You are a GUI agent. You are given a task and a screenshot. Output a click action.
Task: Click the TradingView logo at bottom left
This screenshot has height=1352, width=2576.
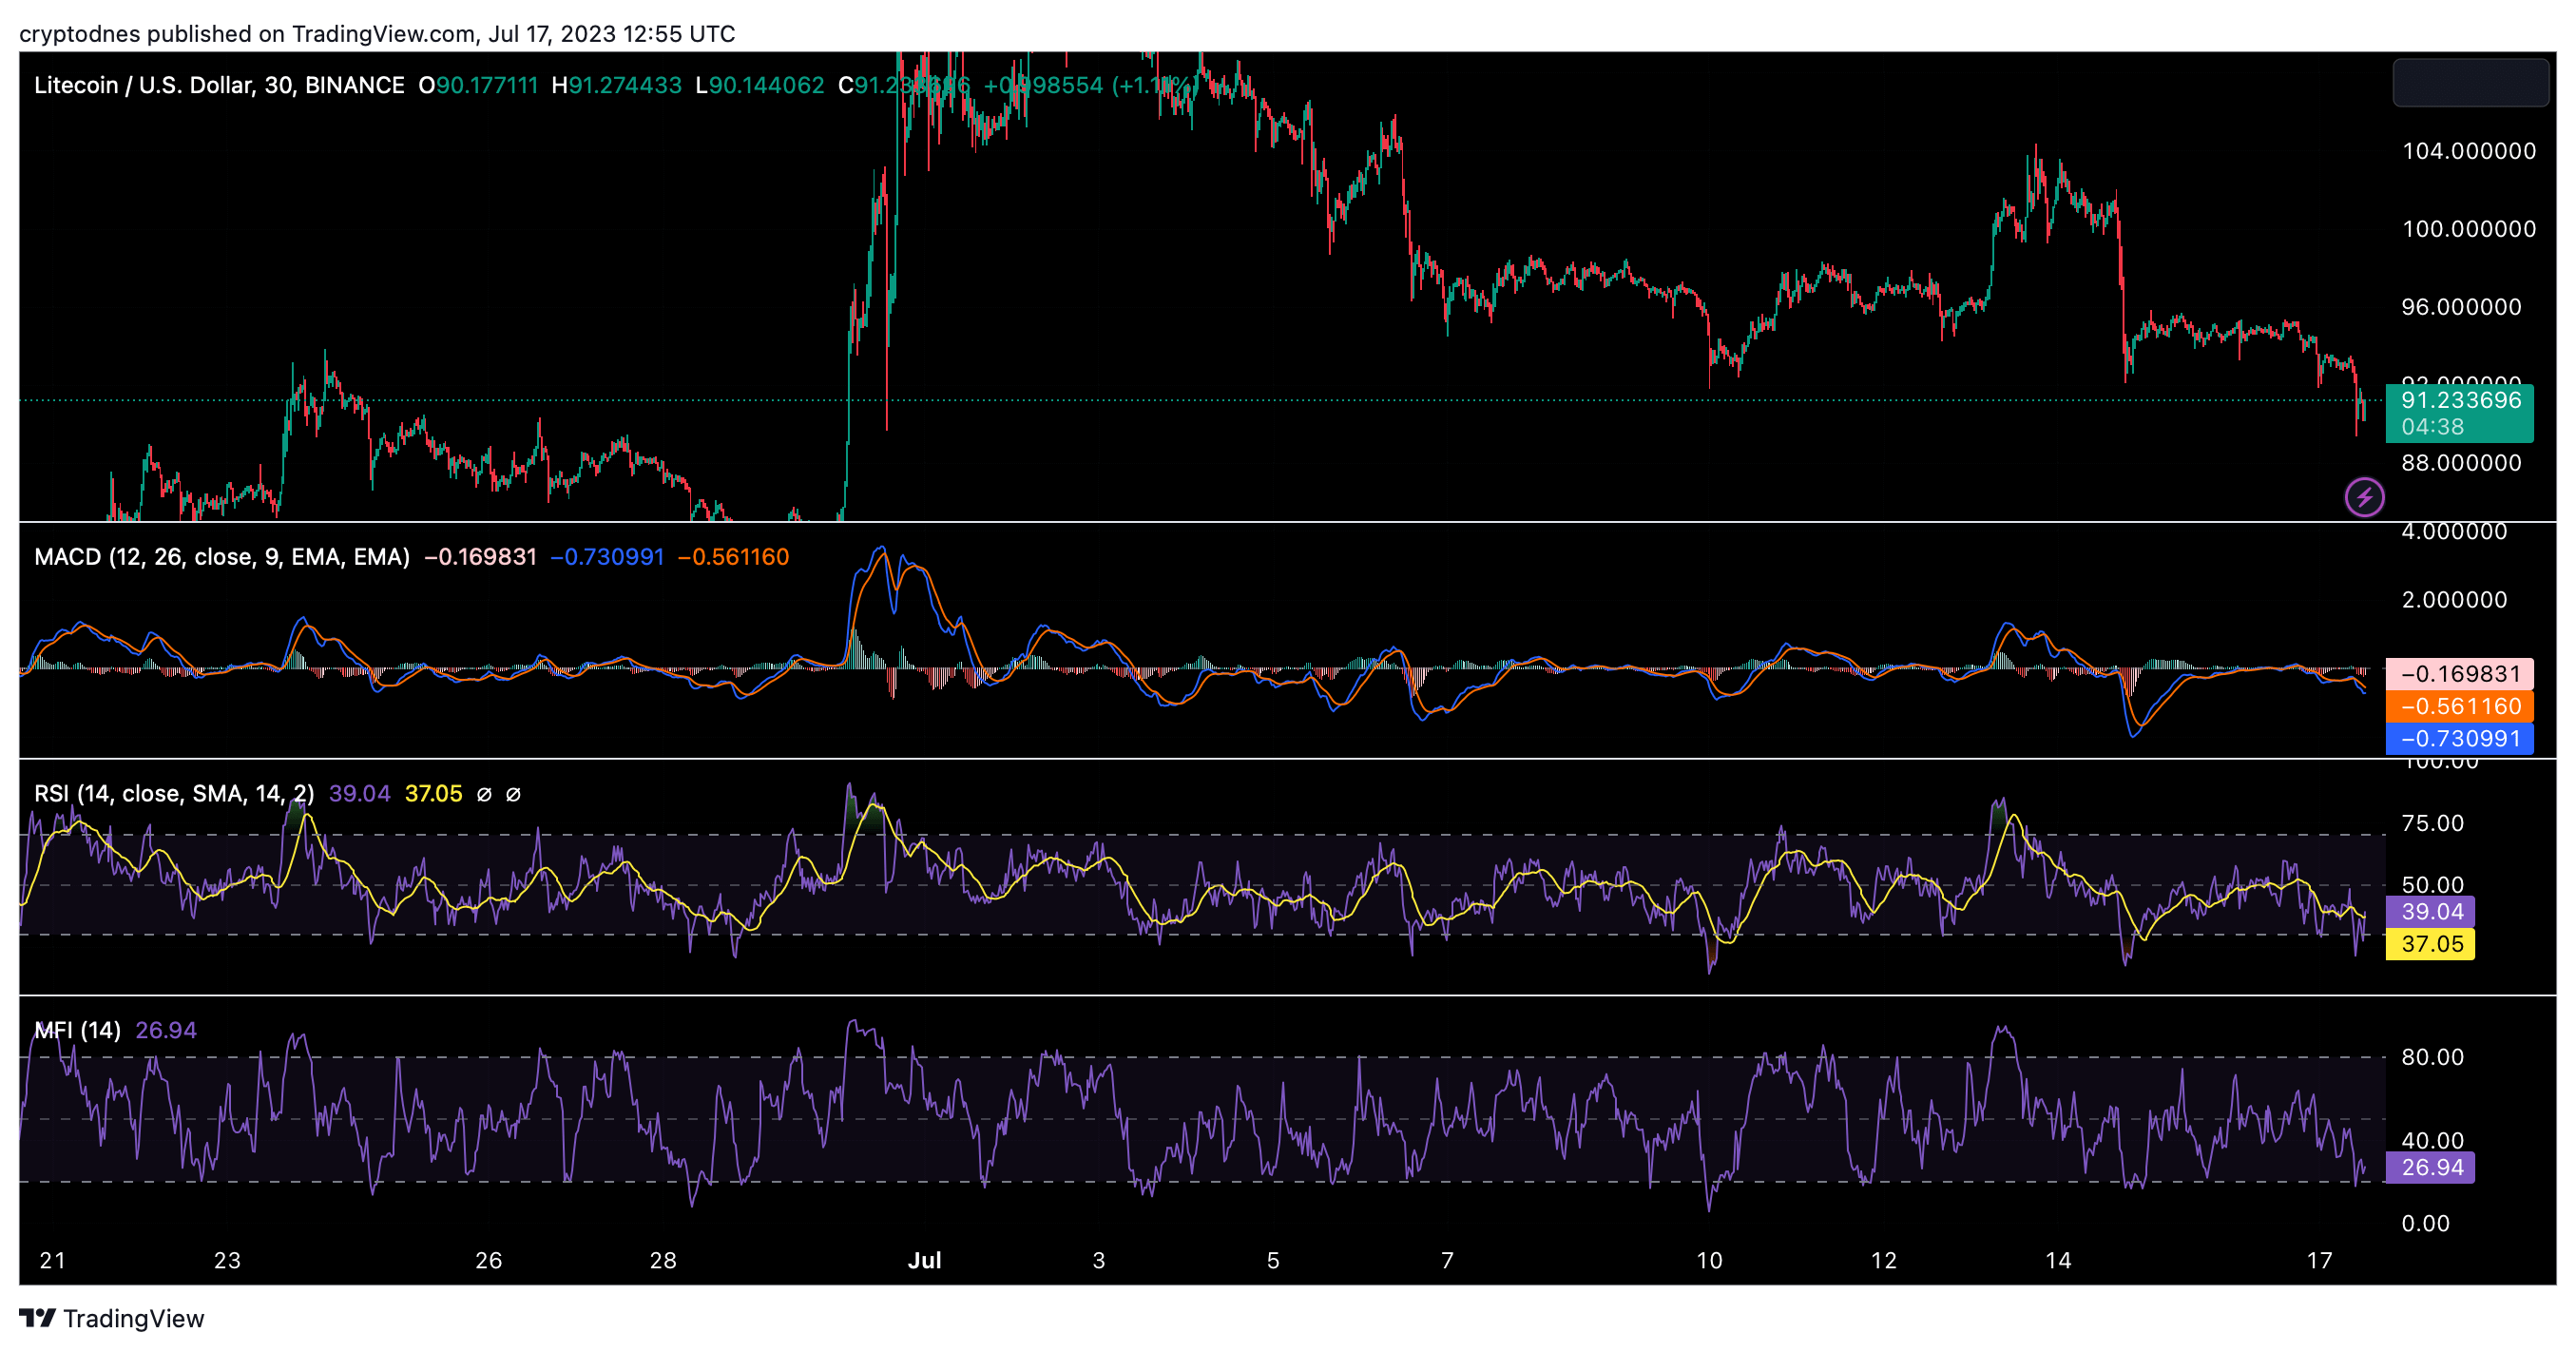[111, 1318]
